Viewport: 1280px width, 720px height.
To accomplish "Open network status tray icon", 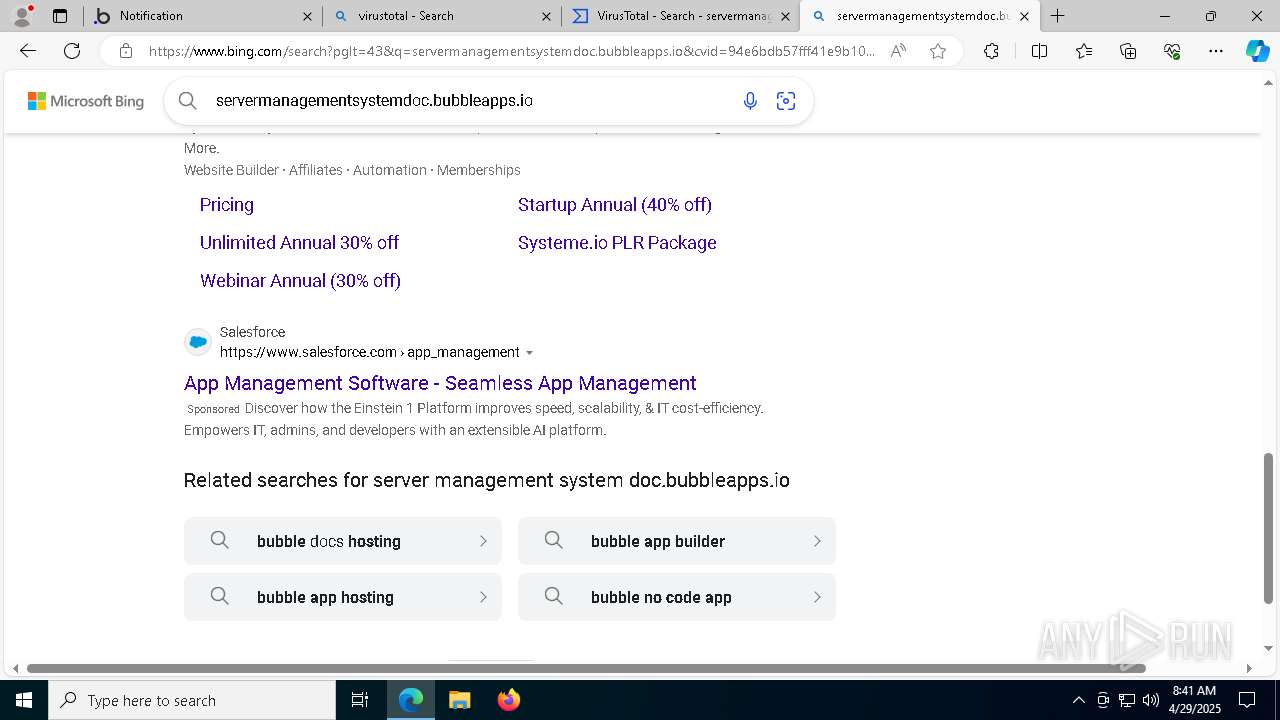I will pyautogui.click(x=1126, y=700).
